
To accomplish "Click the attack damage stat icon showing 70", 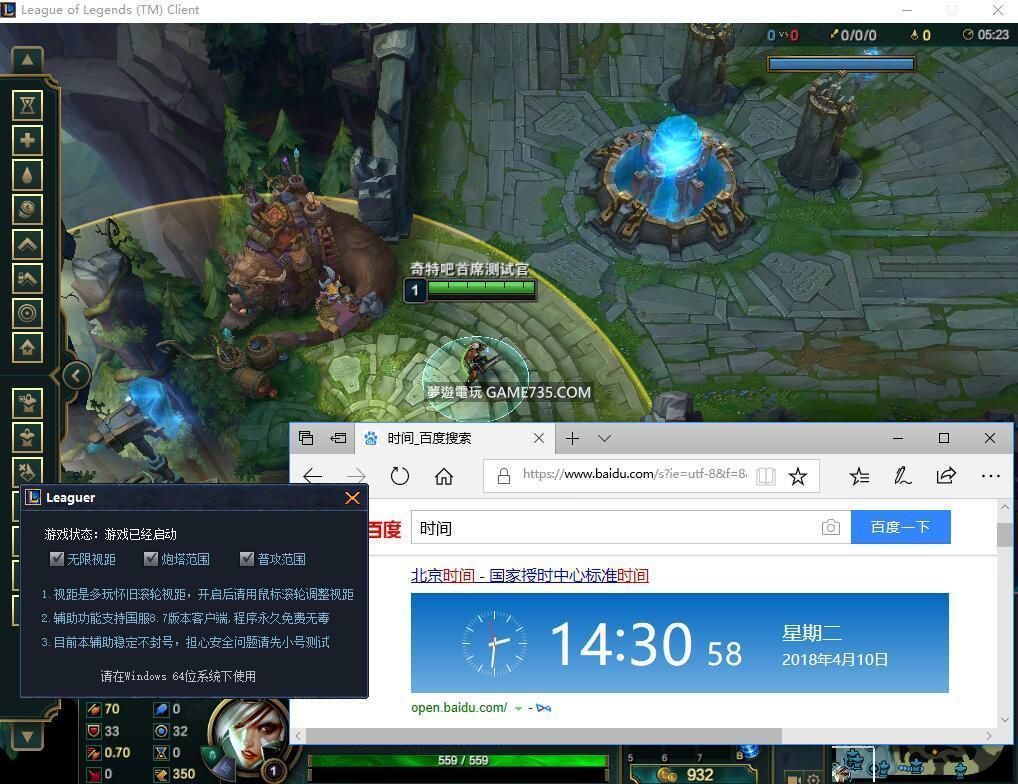I will pyautogui.click(x=93, y=709).
